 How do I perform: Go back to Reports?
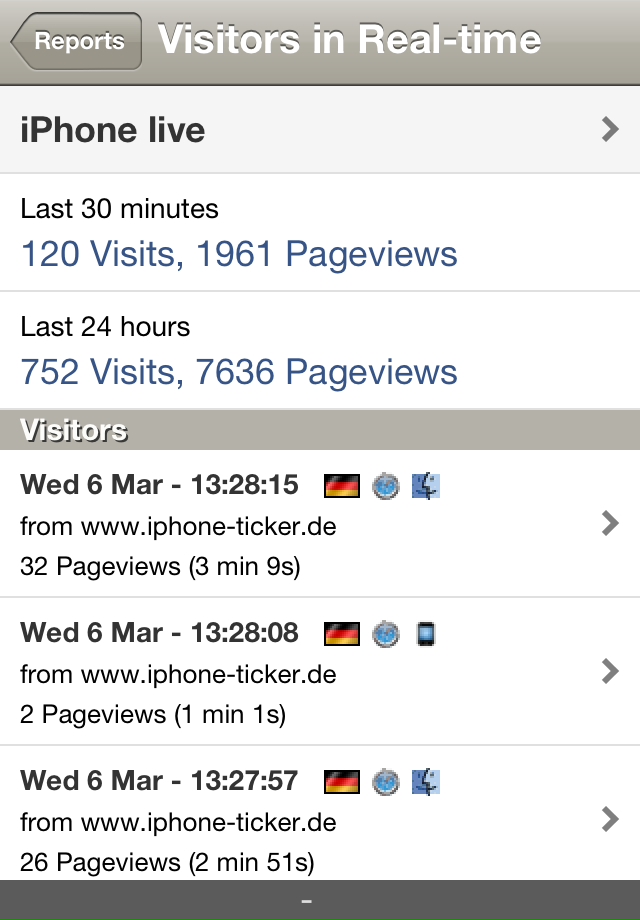(76, 41)
